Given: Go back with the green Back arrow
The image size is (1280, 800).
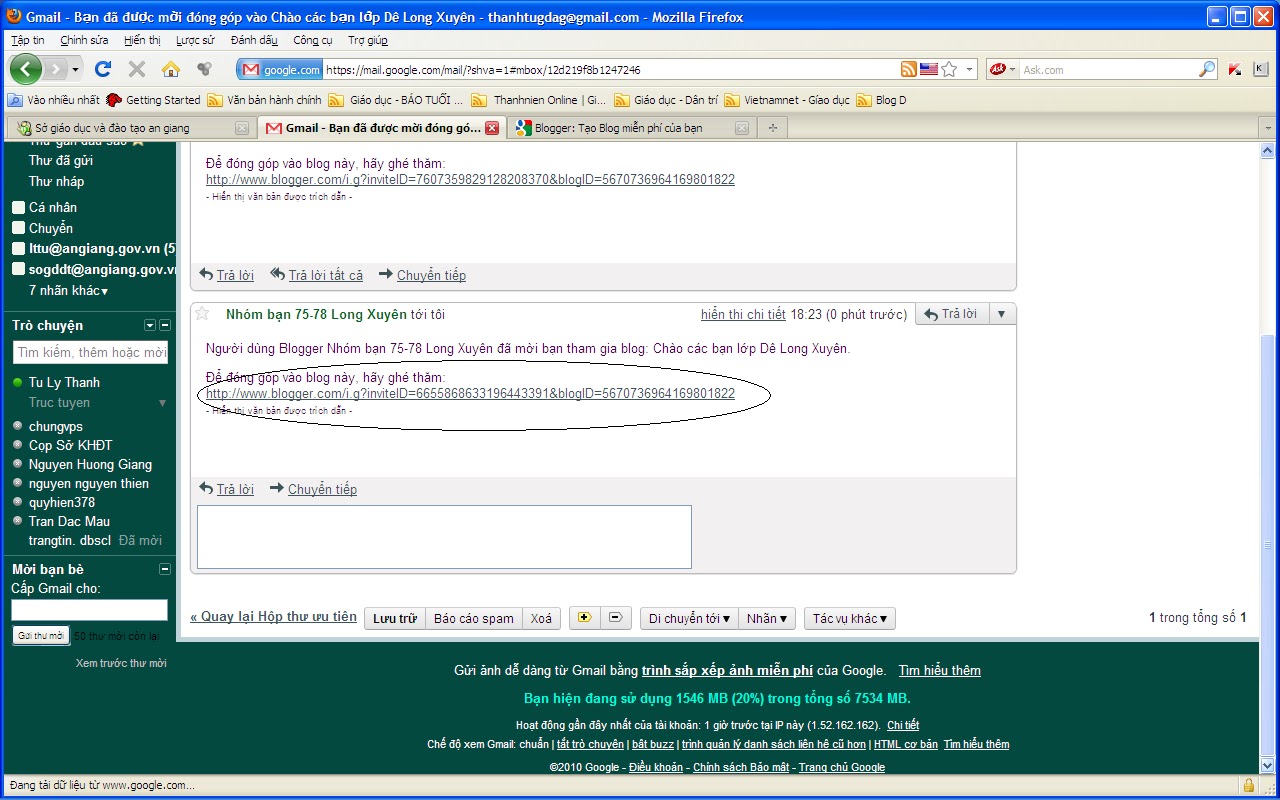Looking at the screenshot, I should 26,69.
